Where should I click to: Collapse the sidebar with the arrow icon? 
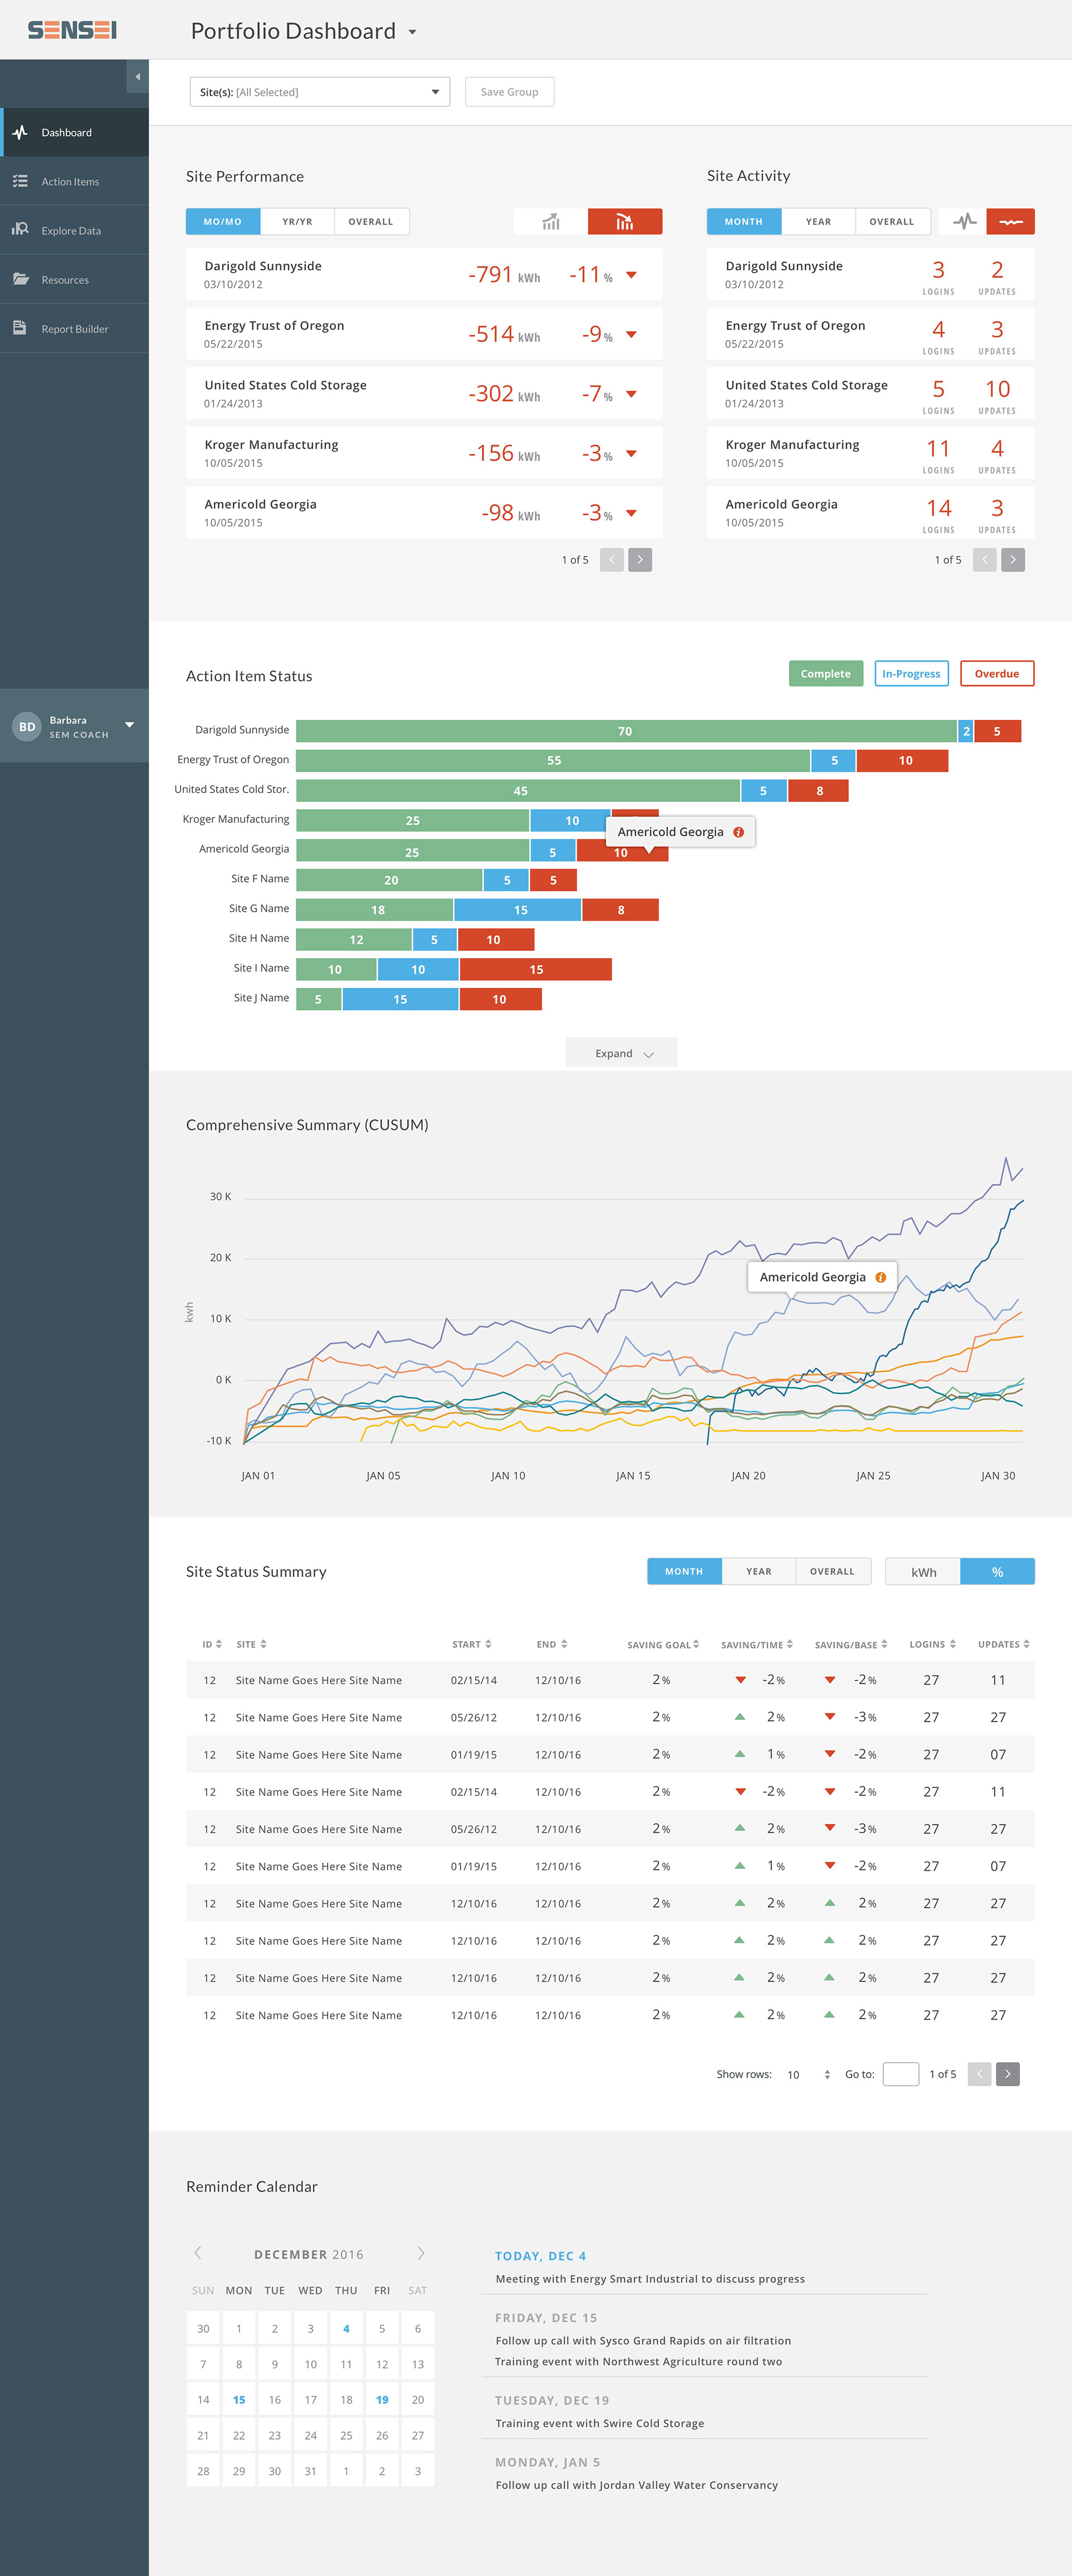click(x=137, y=76)
